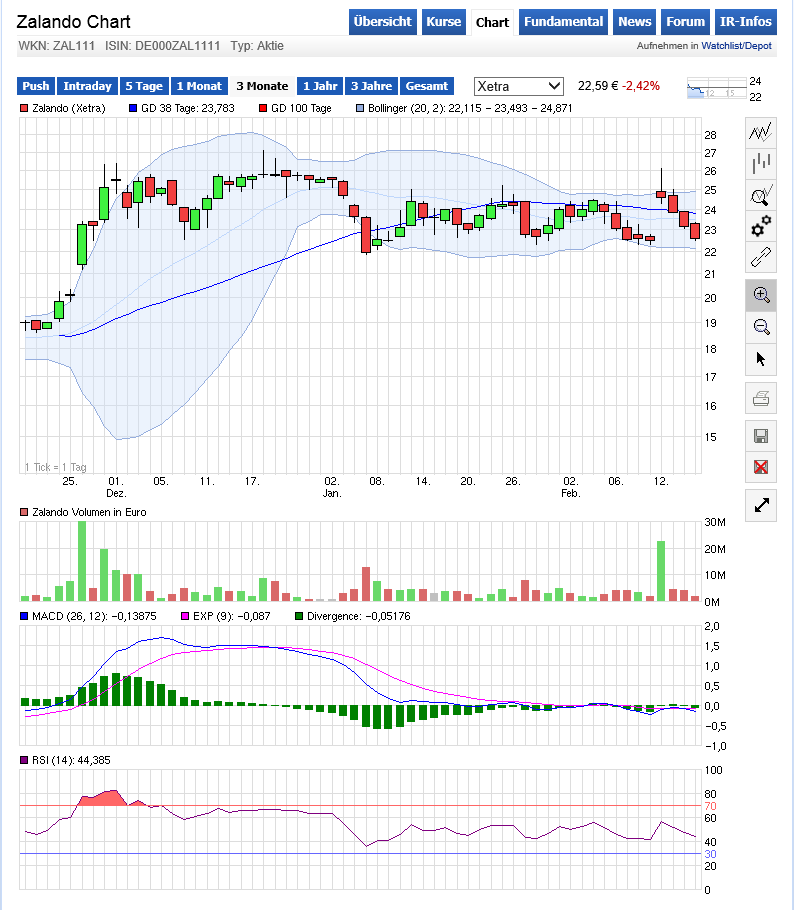794x910 pixels.
Task: Expand chart to fullscreen arrow icon
Action: [x=760, y=505]
